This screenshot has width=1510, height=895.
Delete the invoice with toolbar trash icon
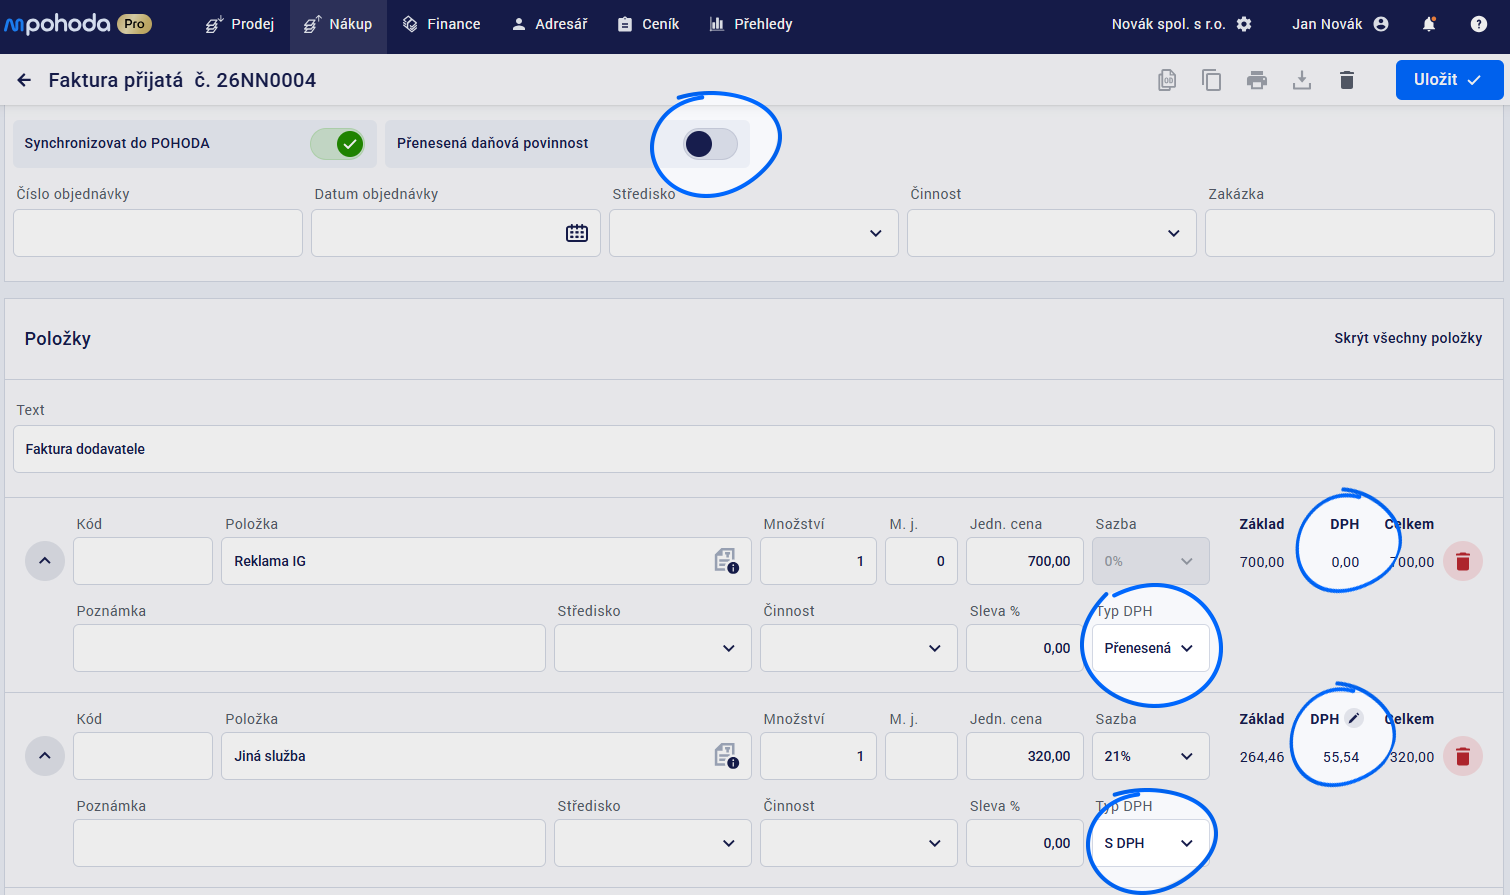tap(1347, 80)
